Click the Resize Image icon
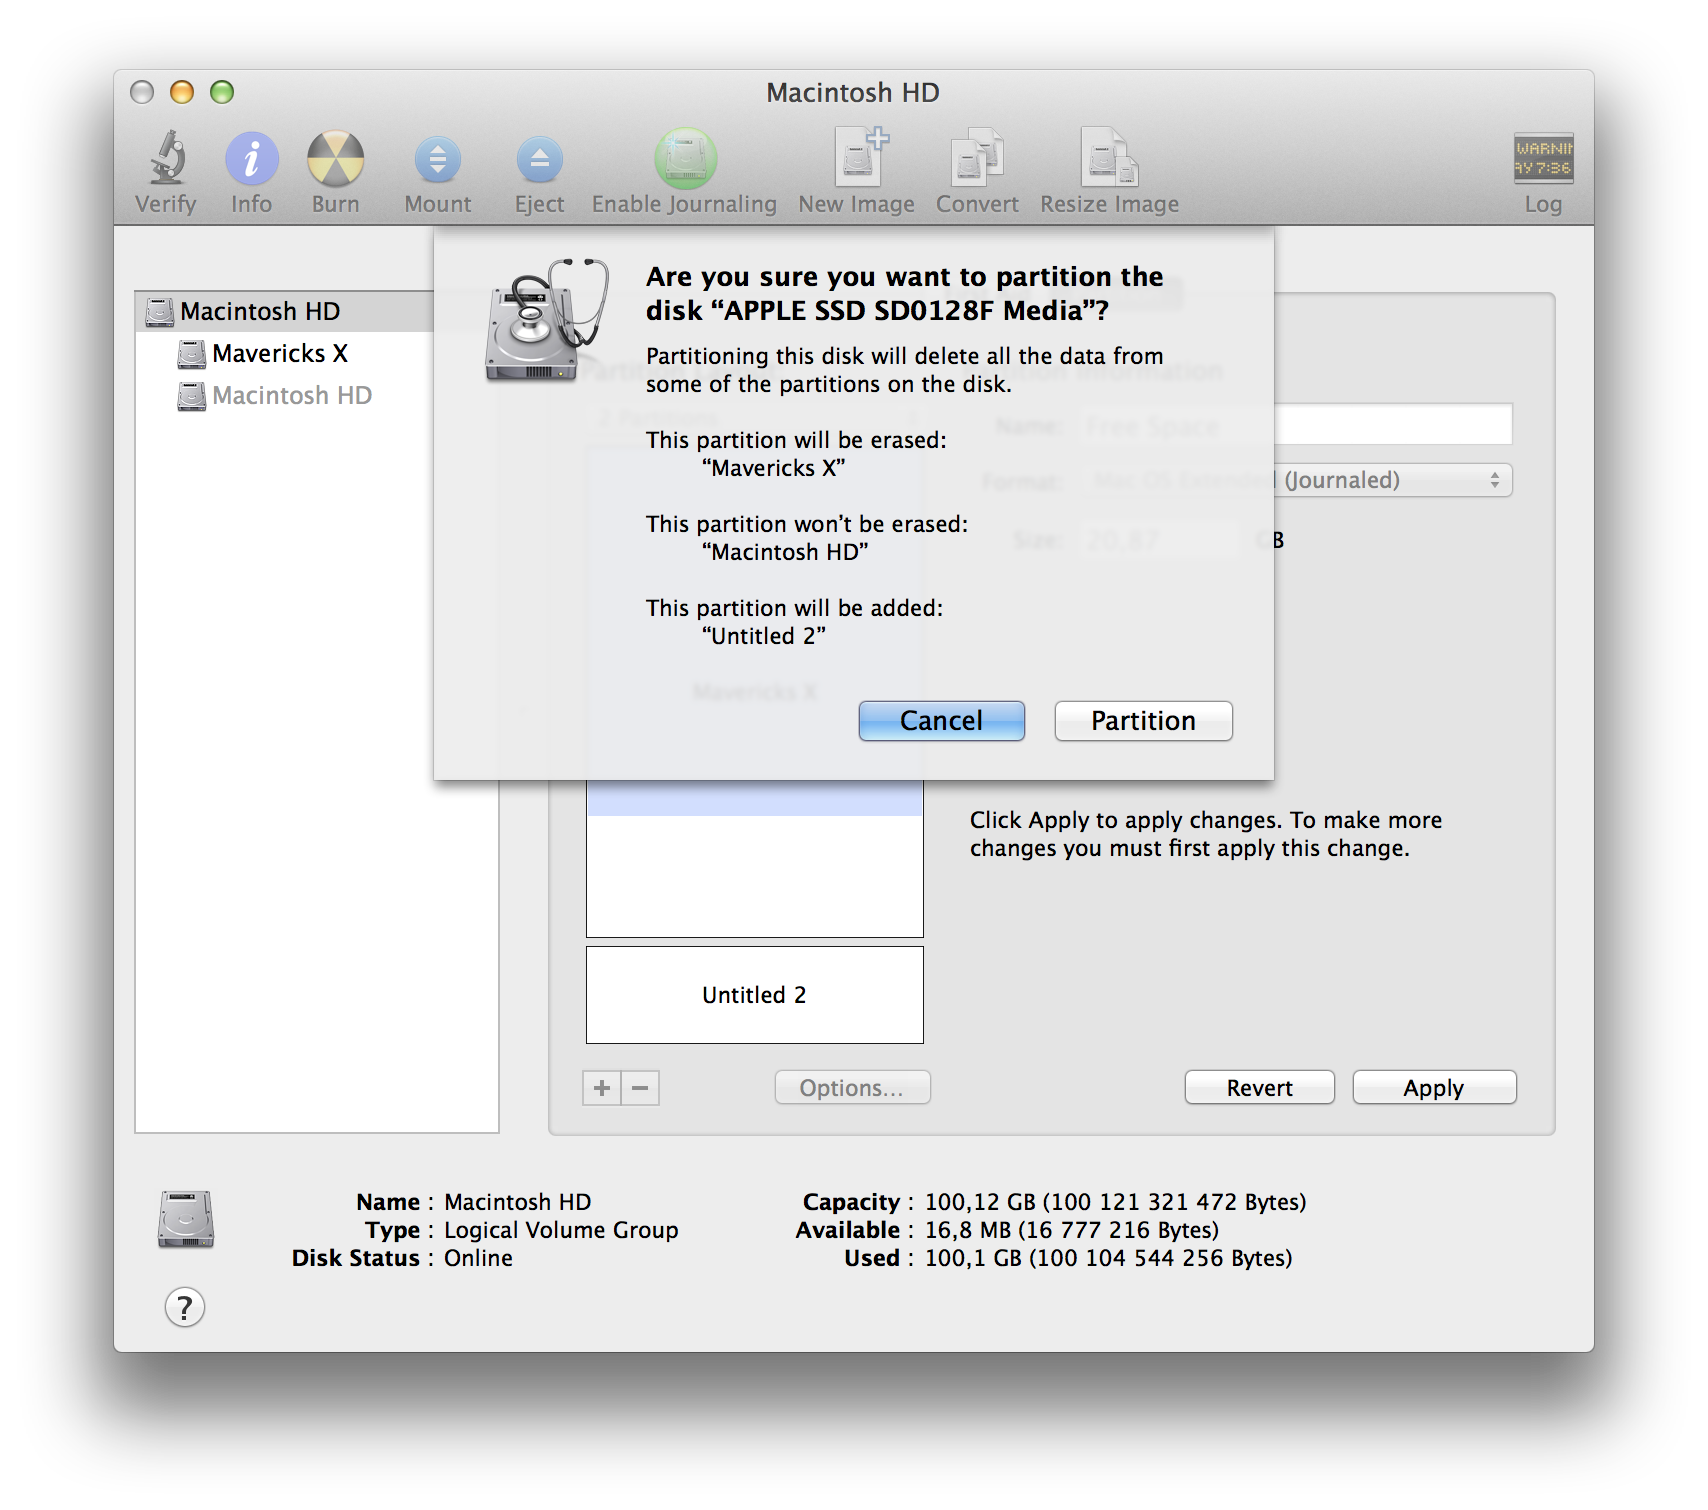Image resolution: width=1708 pixels, height=1510 pixels. [x=1109, y=157]
